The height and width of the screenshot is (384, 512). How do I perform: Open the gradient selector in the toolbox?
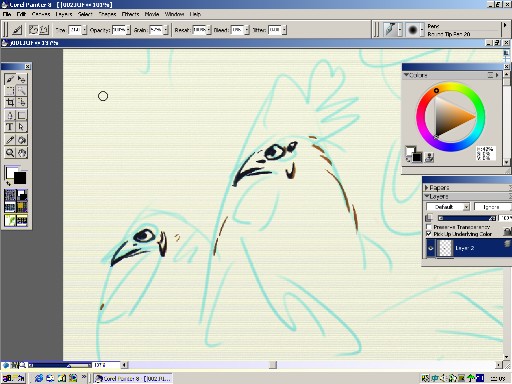22,195
